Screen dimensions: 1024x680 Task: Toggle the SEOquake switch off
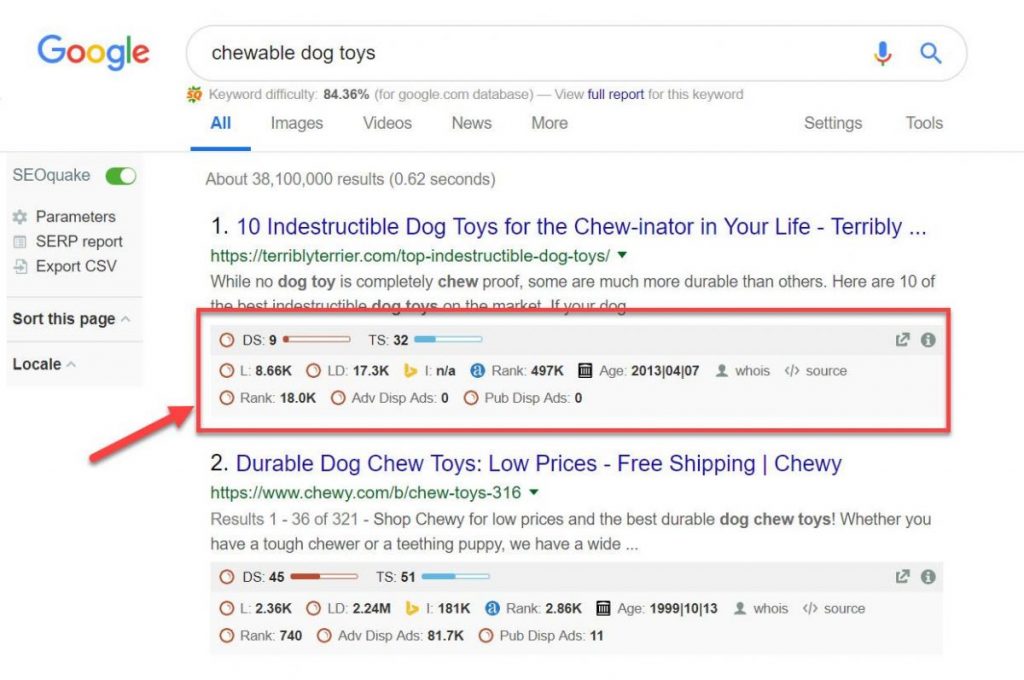[x=121, y=176]
